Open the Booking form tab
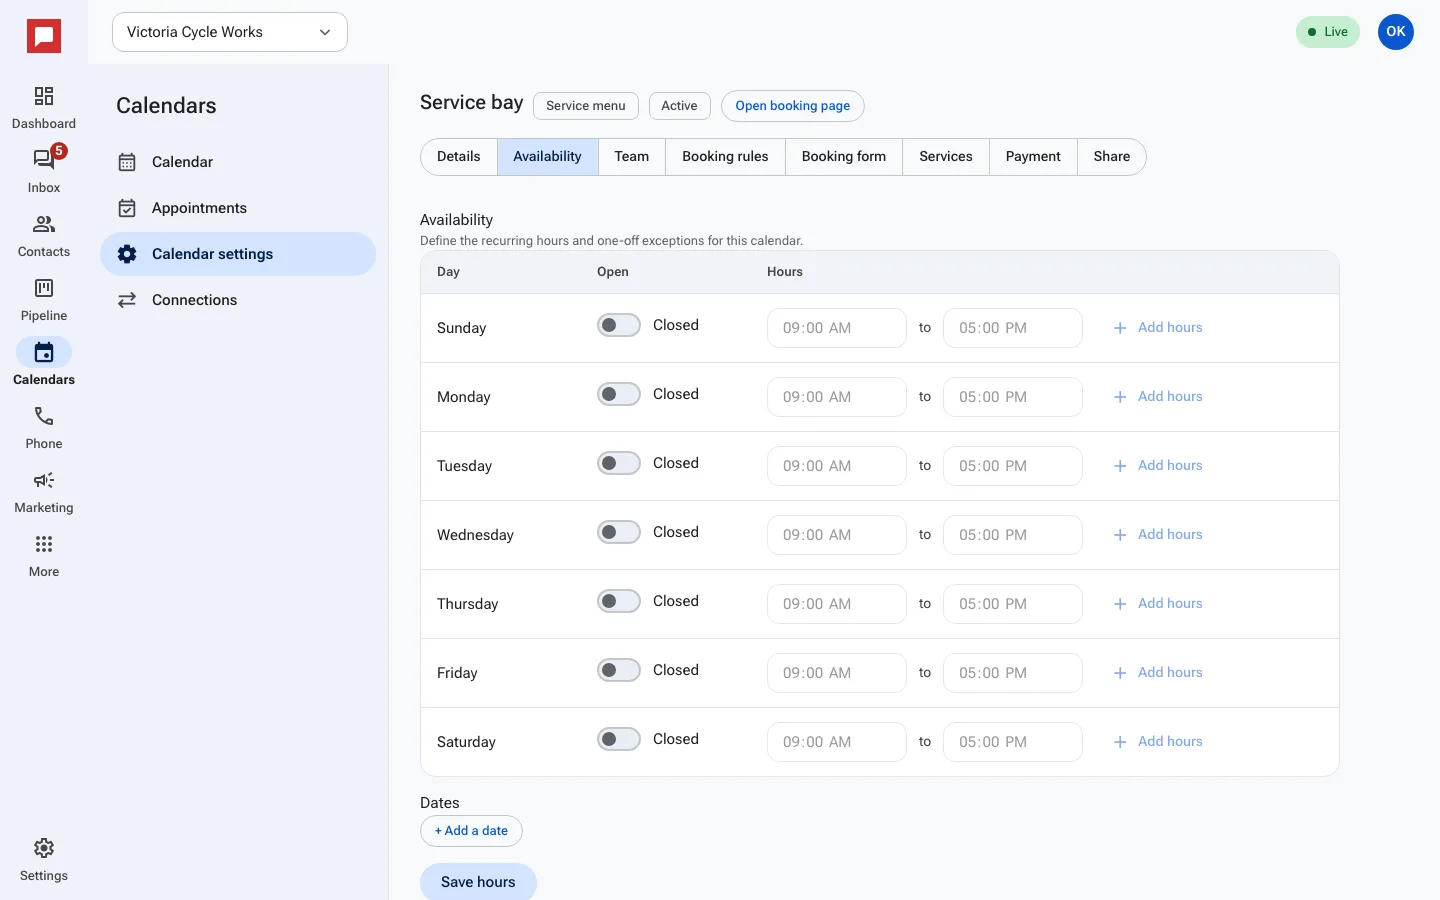 click(x=844, y=157)
